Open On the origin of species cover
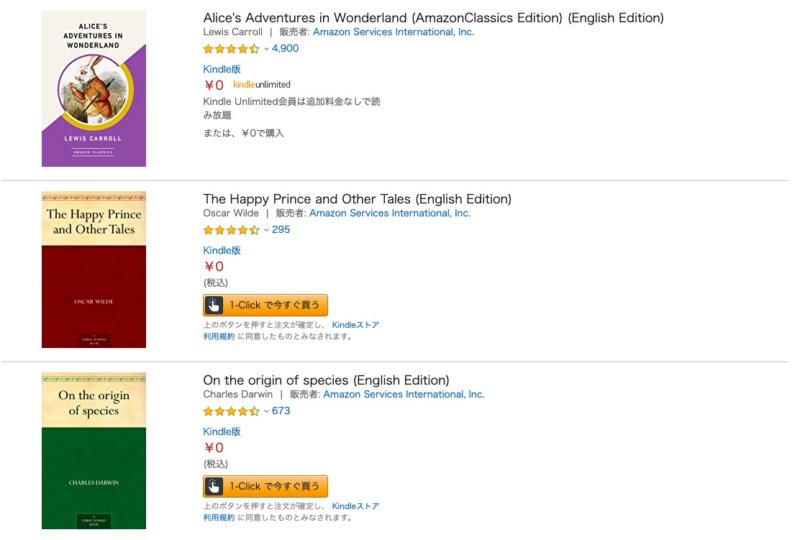This screenshot has height=540, width=800. click(x=93, y=450)
